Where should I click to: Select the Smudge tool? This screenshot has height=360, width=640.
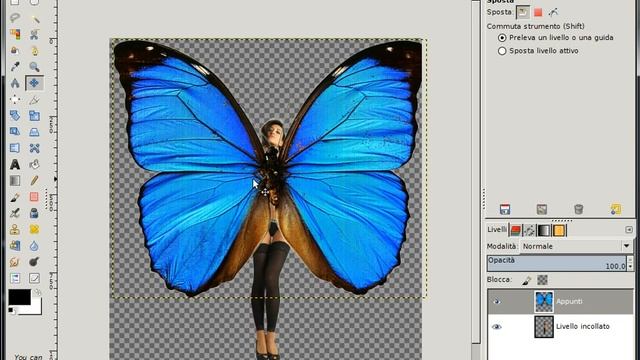[x=15, y=262]
